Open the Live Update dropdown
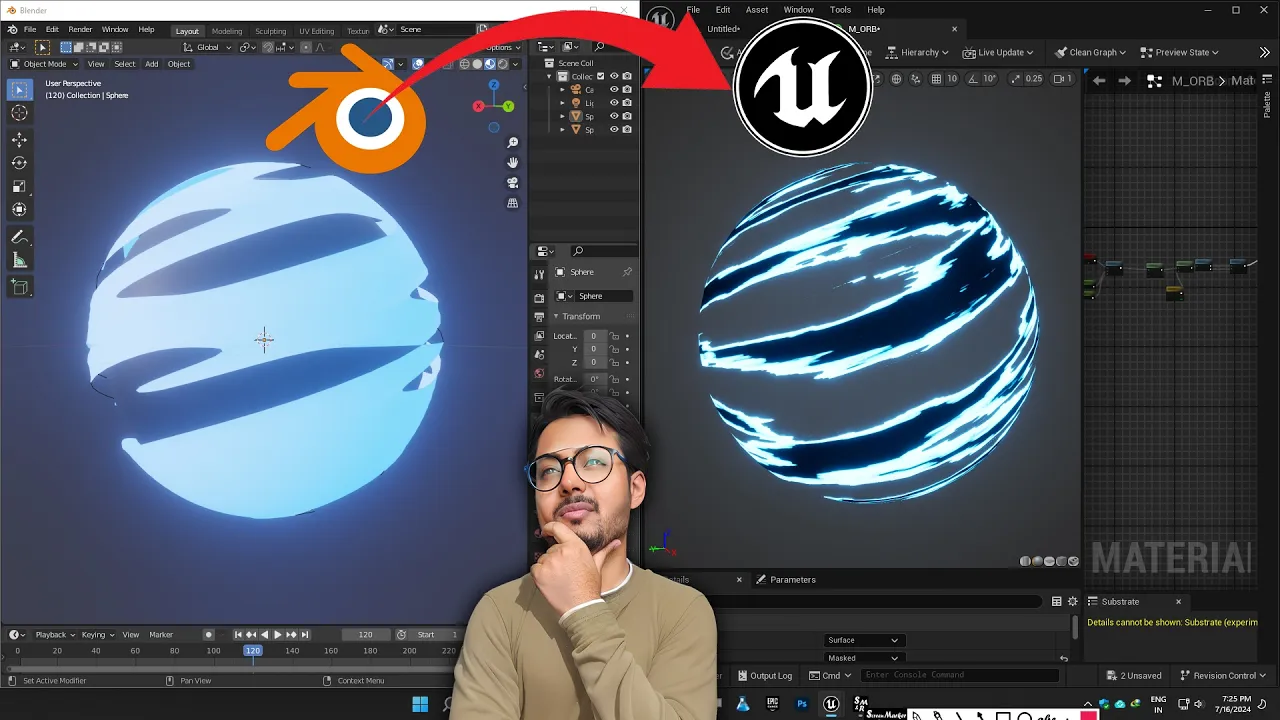 coord(998,52)
